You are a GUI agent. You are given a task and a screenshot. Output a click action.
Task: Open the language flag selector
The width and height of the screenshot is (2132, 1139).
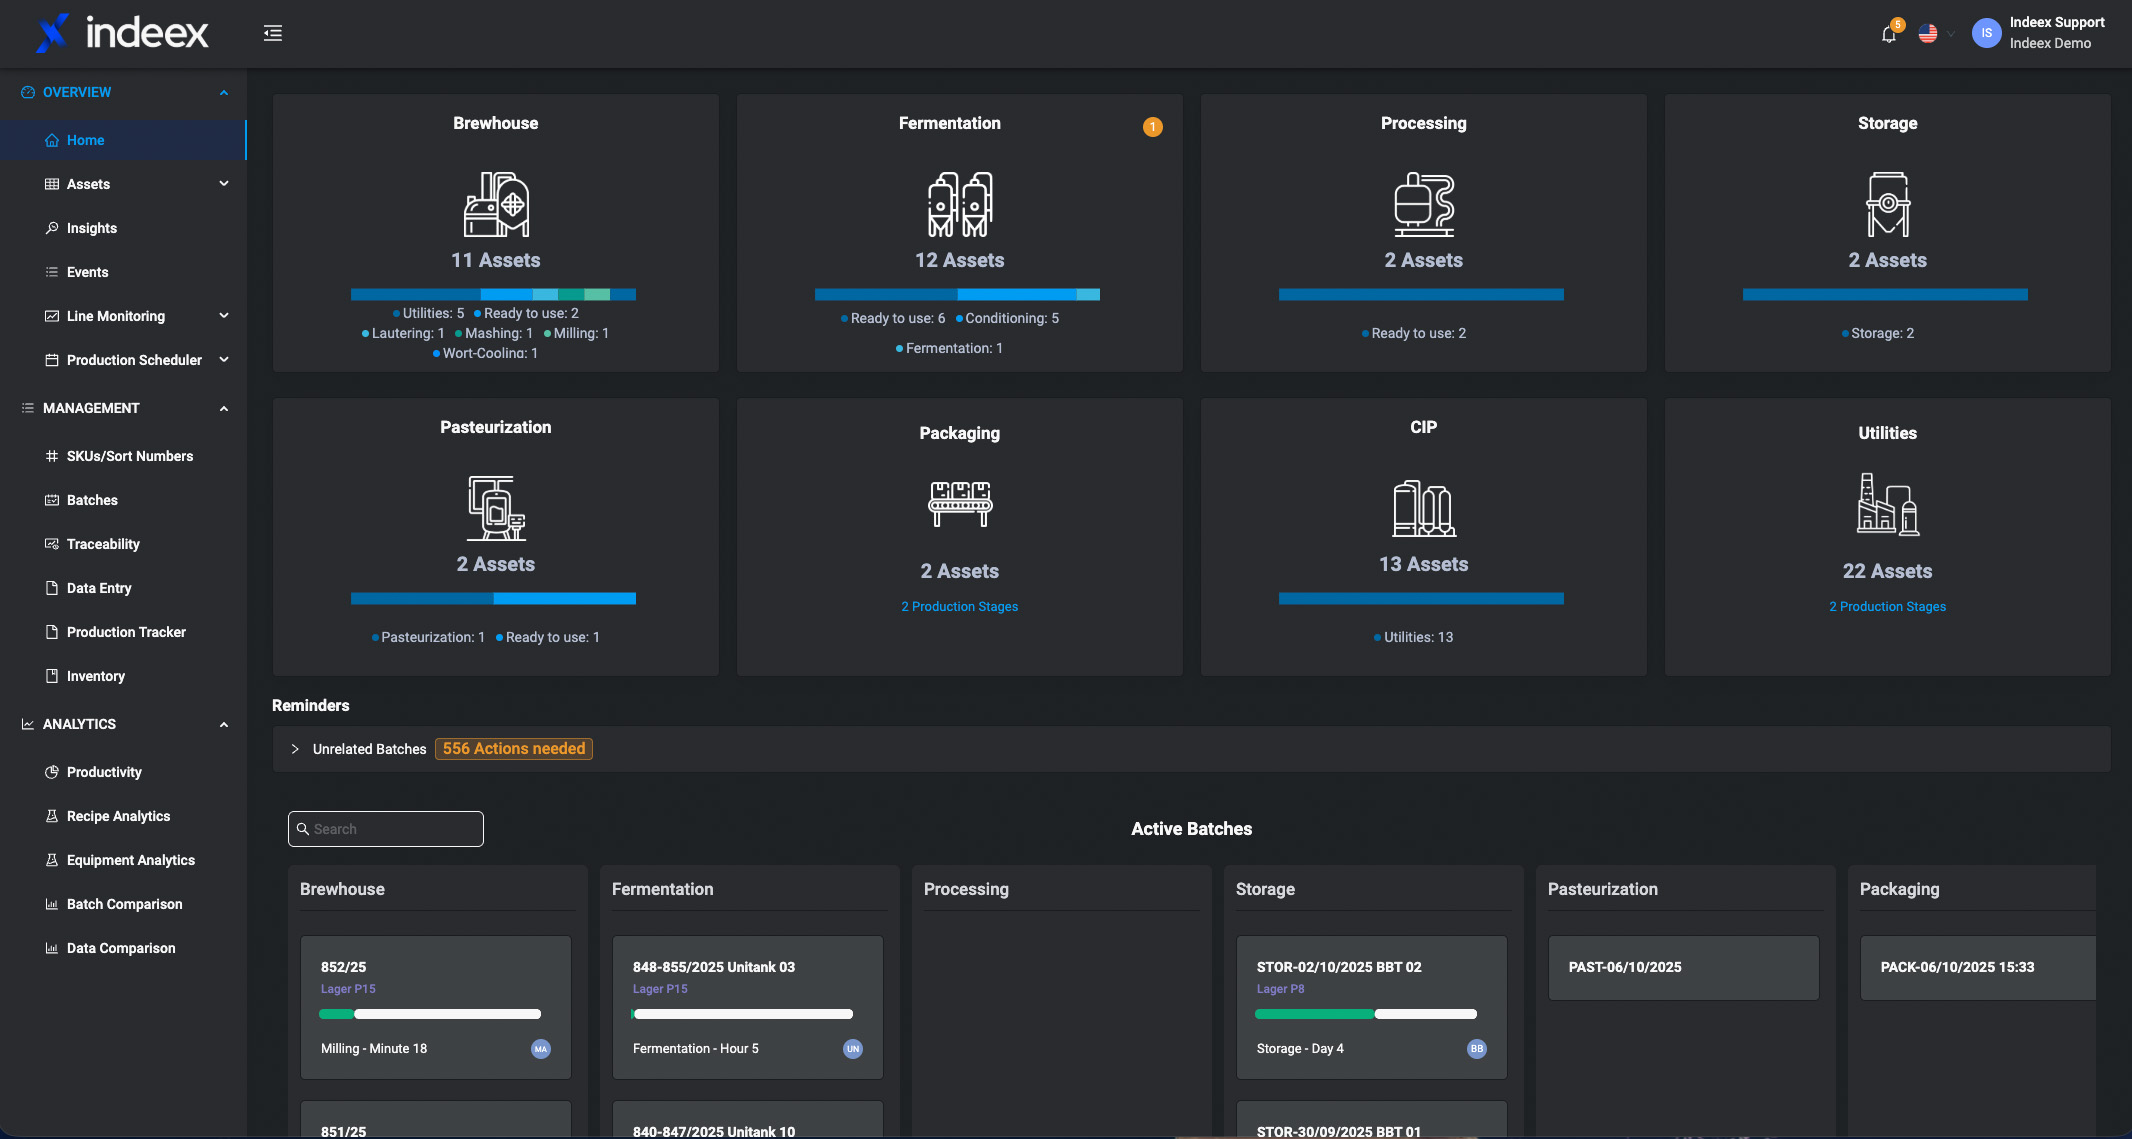pyautogui.click(x=1928, y=34)
